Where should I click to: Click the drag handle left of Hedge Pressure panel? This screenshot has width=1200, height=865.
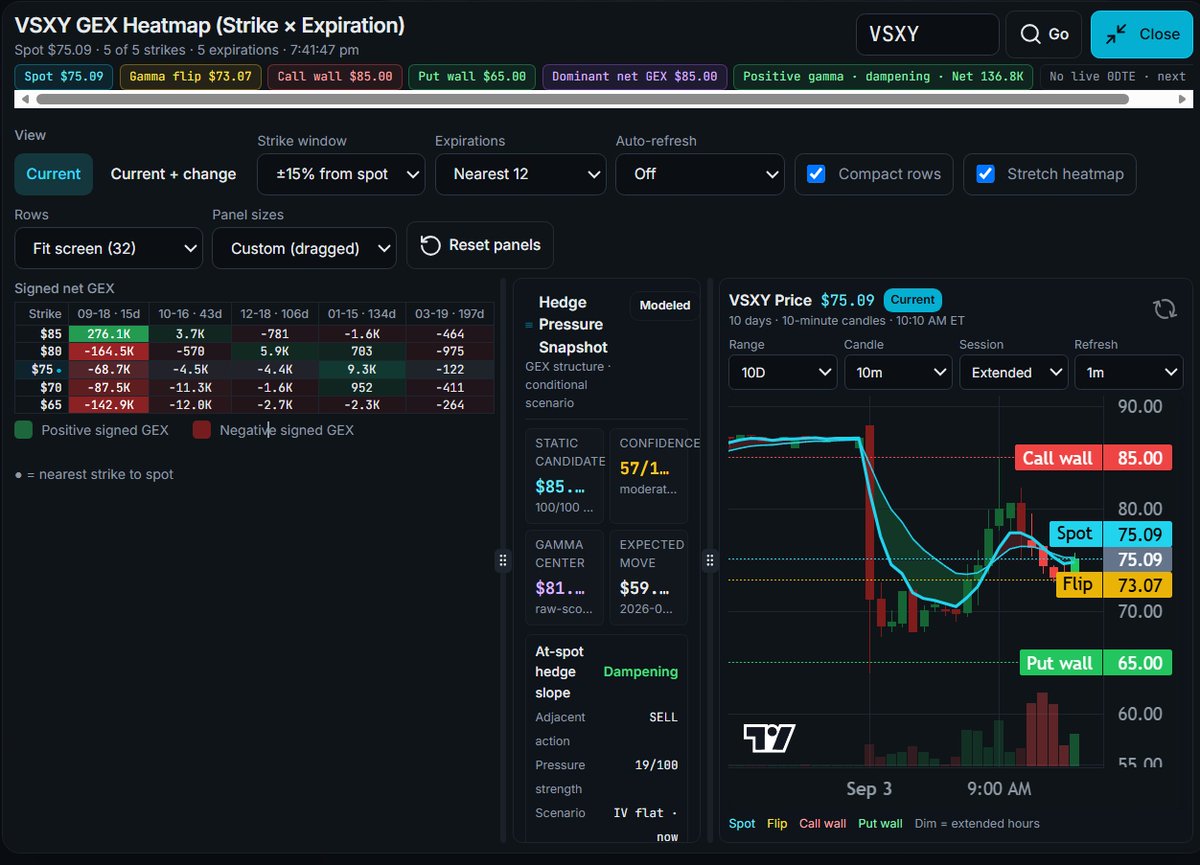[503, 561]
